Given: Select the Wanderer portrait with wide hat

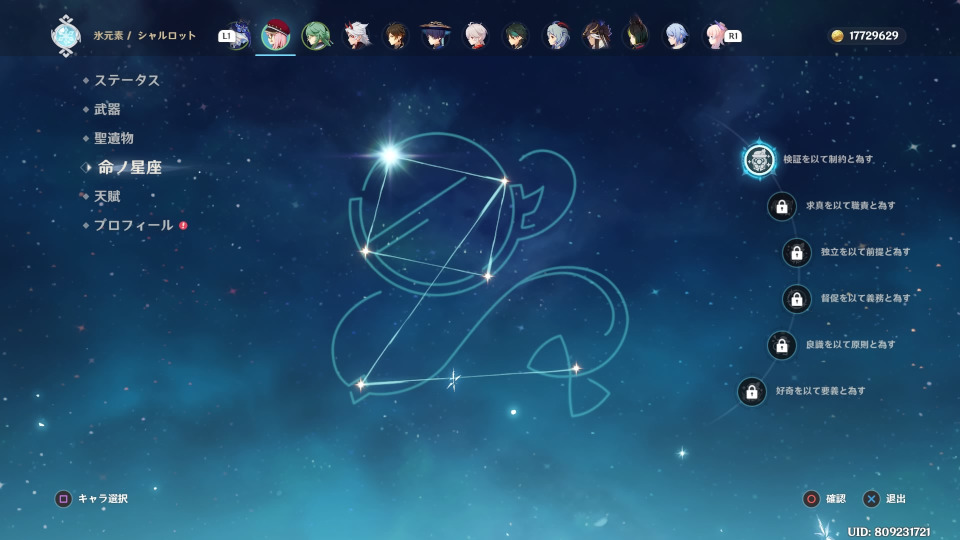Looking at the screenshot, I should [436, 36].
